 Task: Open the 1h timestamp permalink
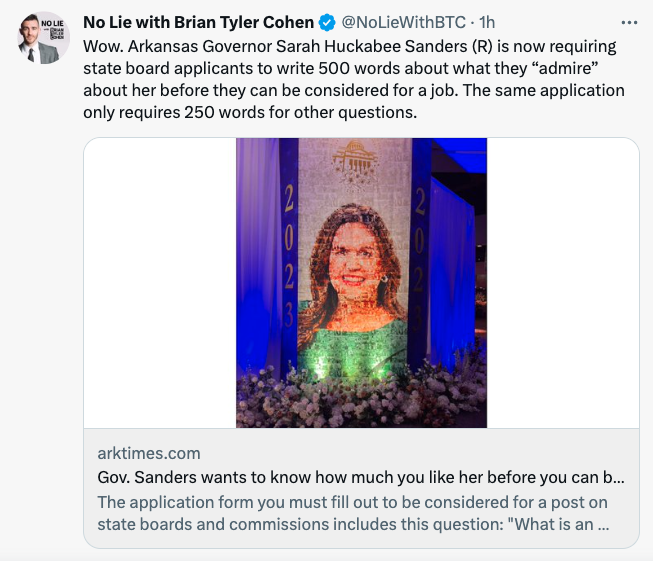pos(486,22)
